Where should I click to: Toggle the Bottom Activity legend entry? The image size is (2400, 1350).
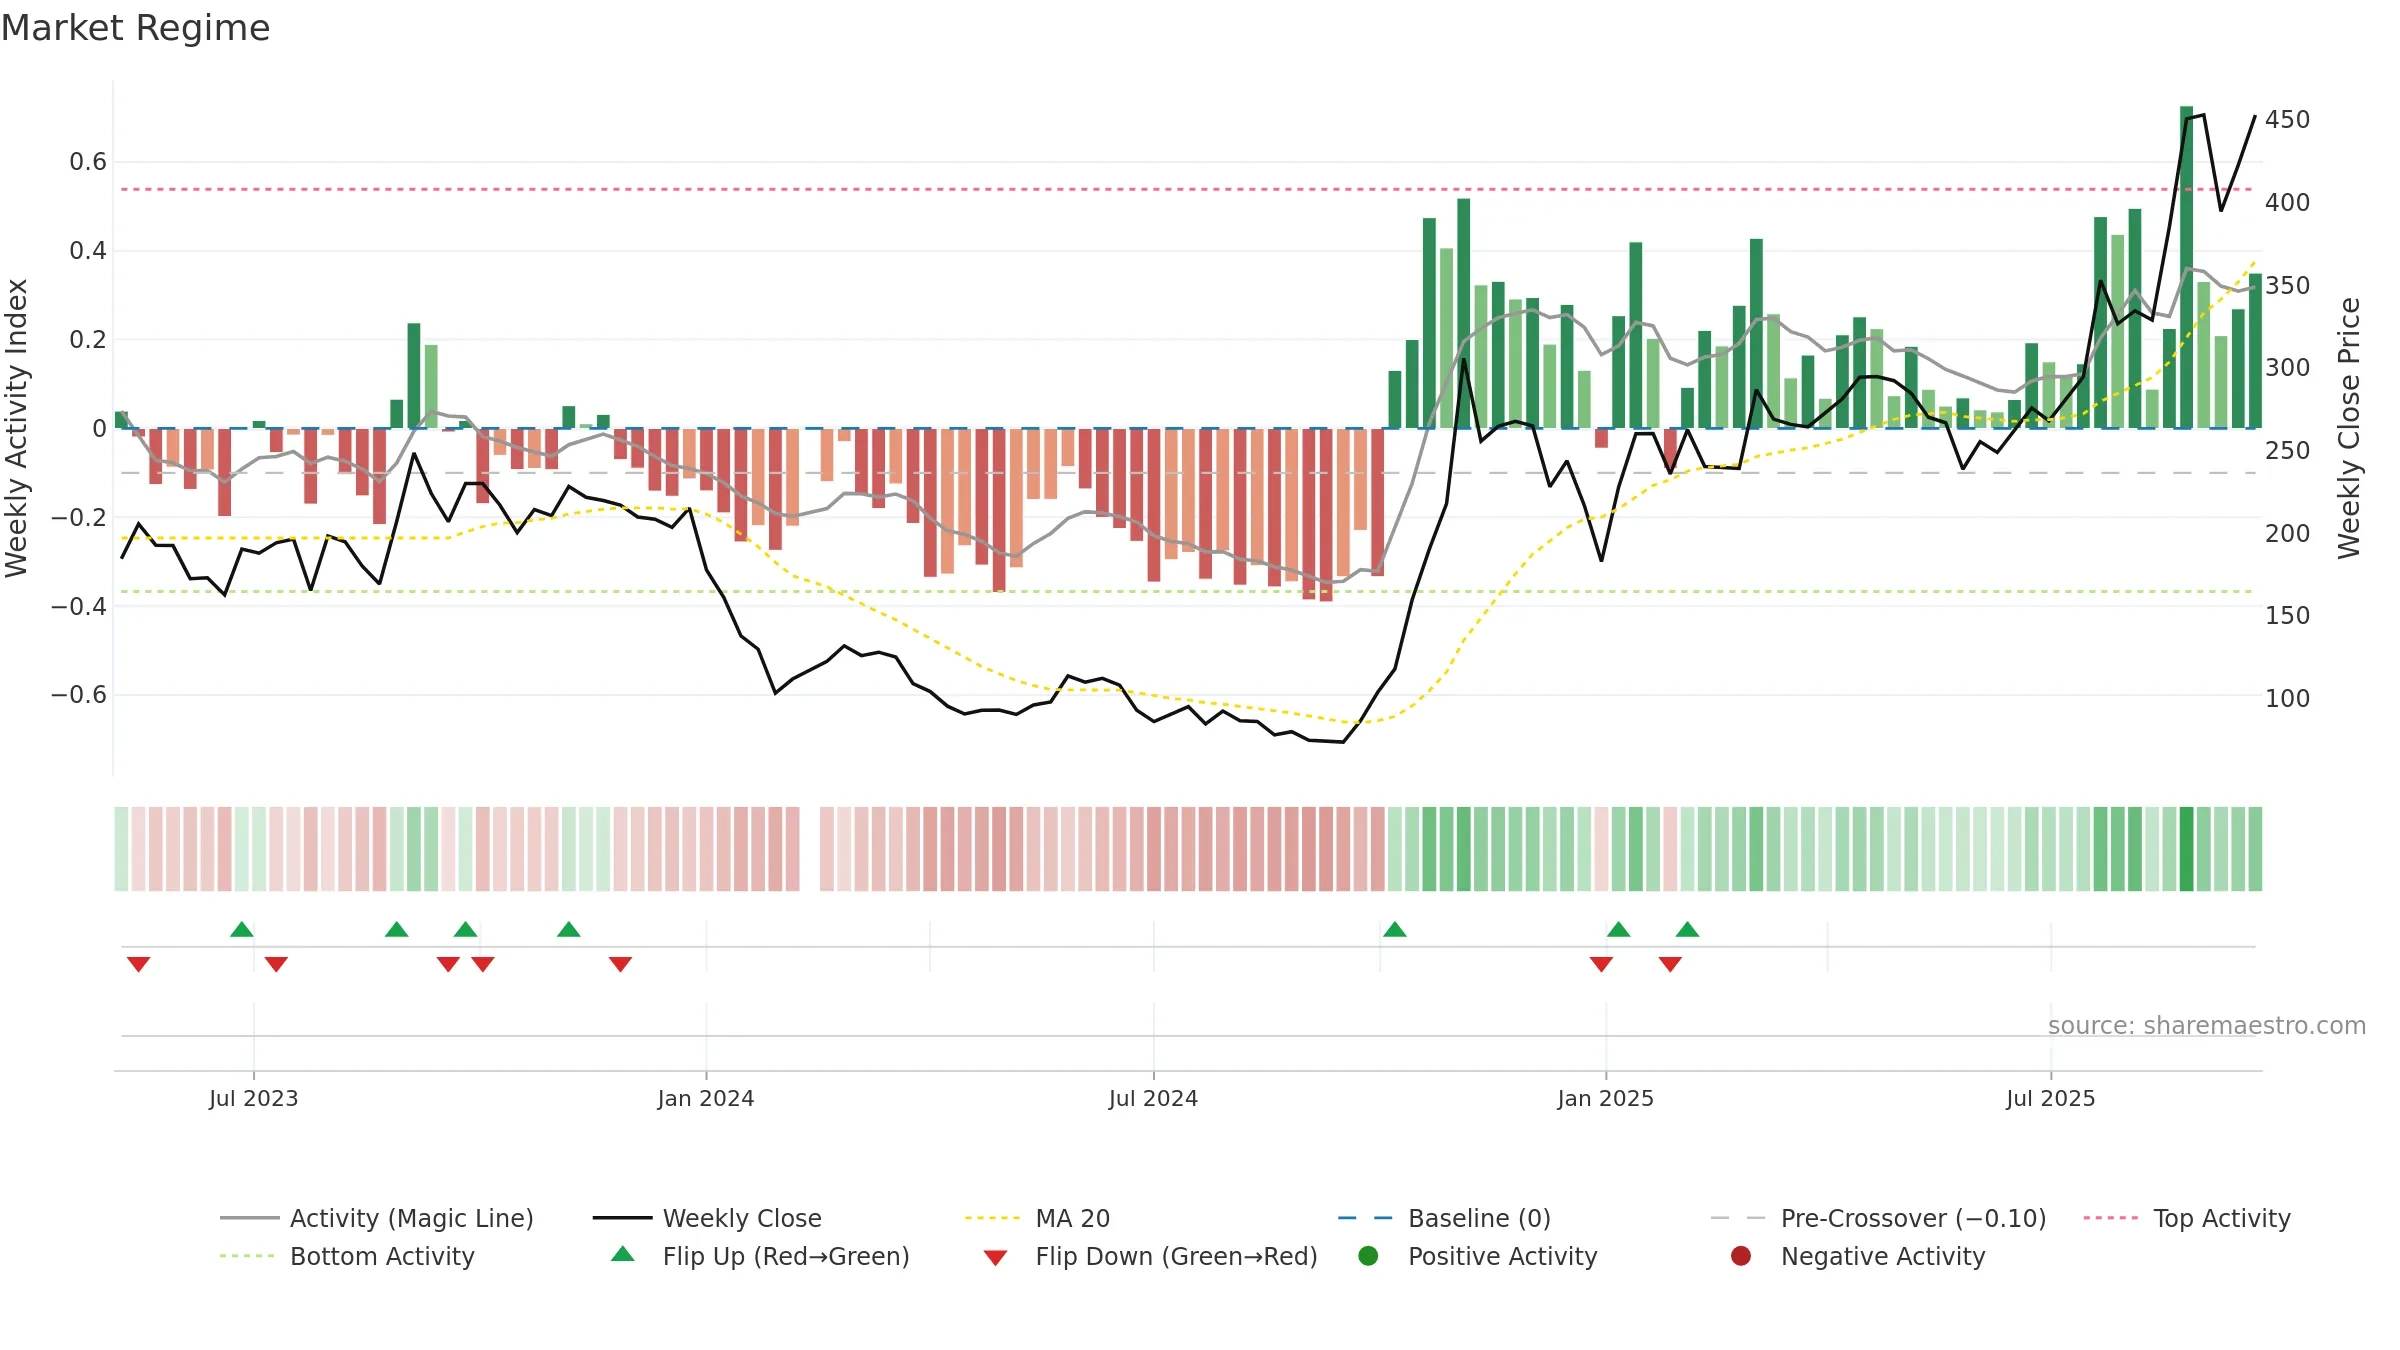[347, 1256]
